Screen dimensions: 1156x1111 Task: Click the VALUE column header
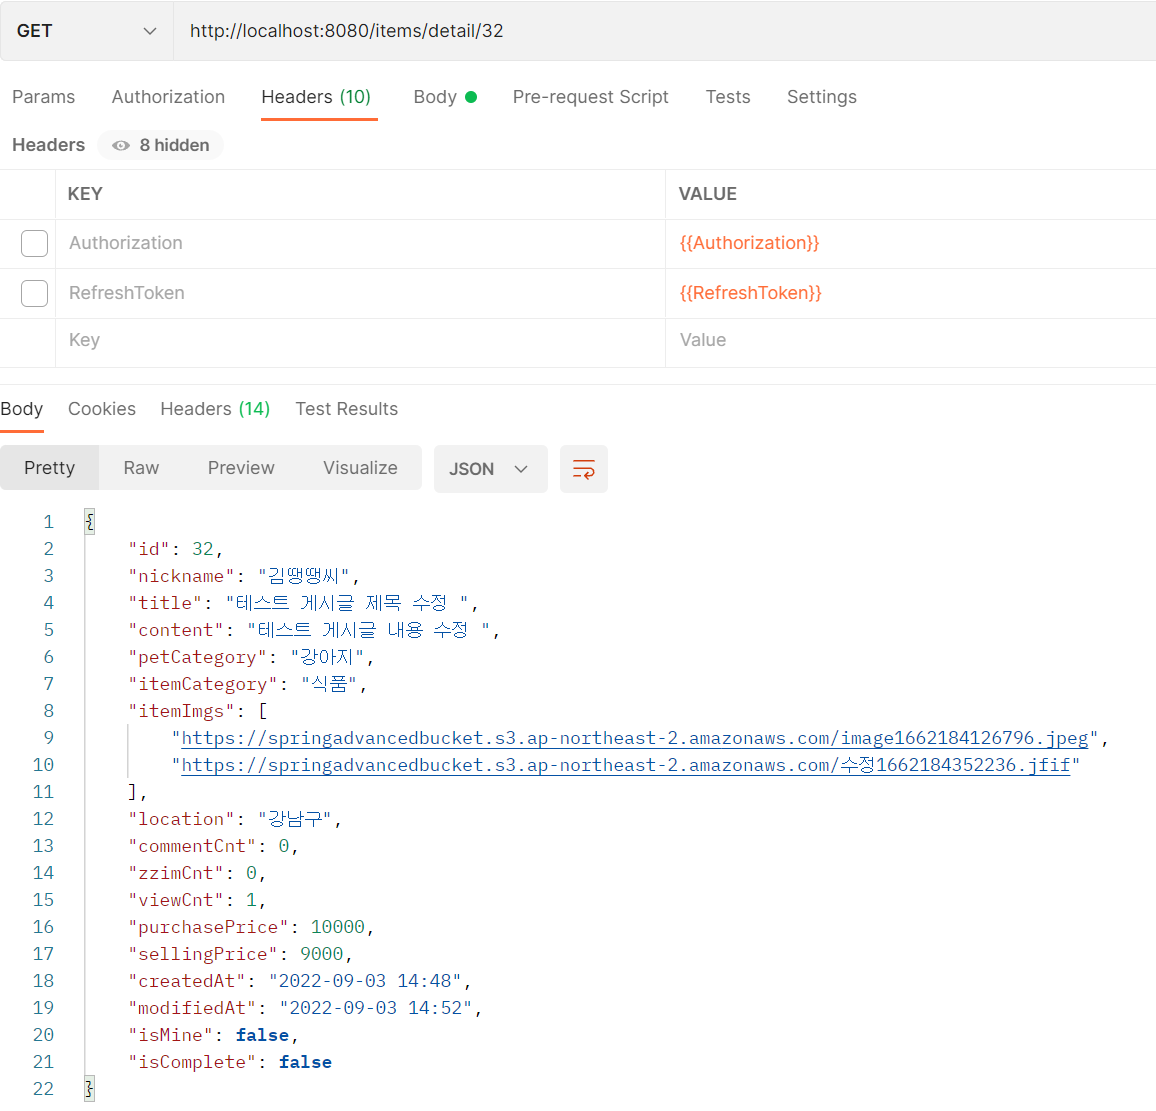click(x=708, y=194)
